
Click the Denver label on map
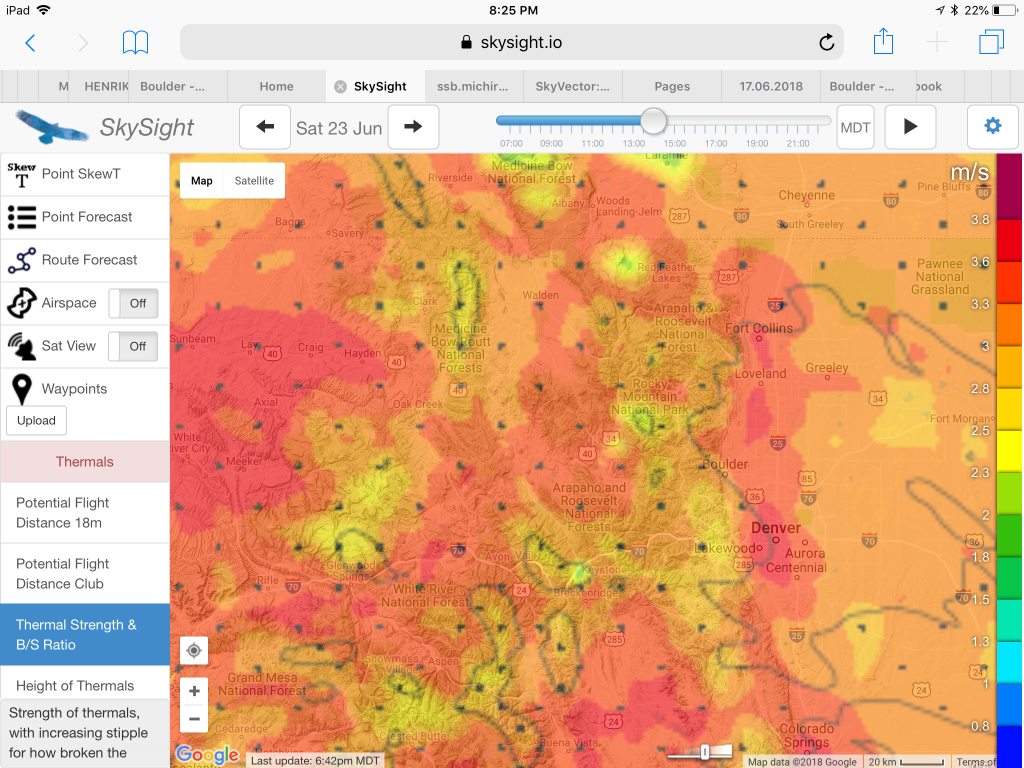pyautogui.click(x=776, y=528)
